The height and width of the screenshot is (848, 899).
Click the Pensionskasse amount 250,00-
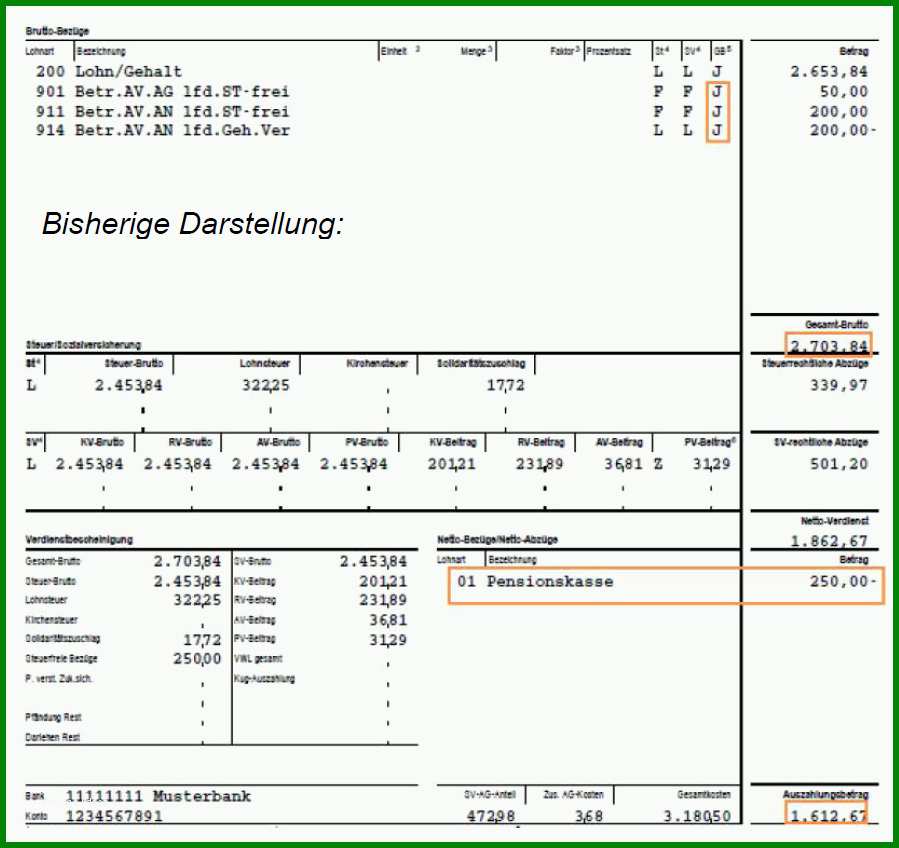tap(842, 581)
